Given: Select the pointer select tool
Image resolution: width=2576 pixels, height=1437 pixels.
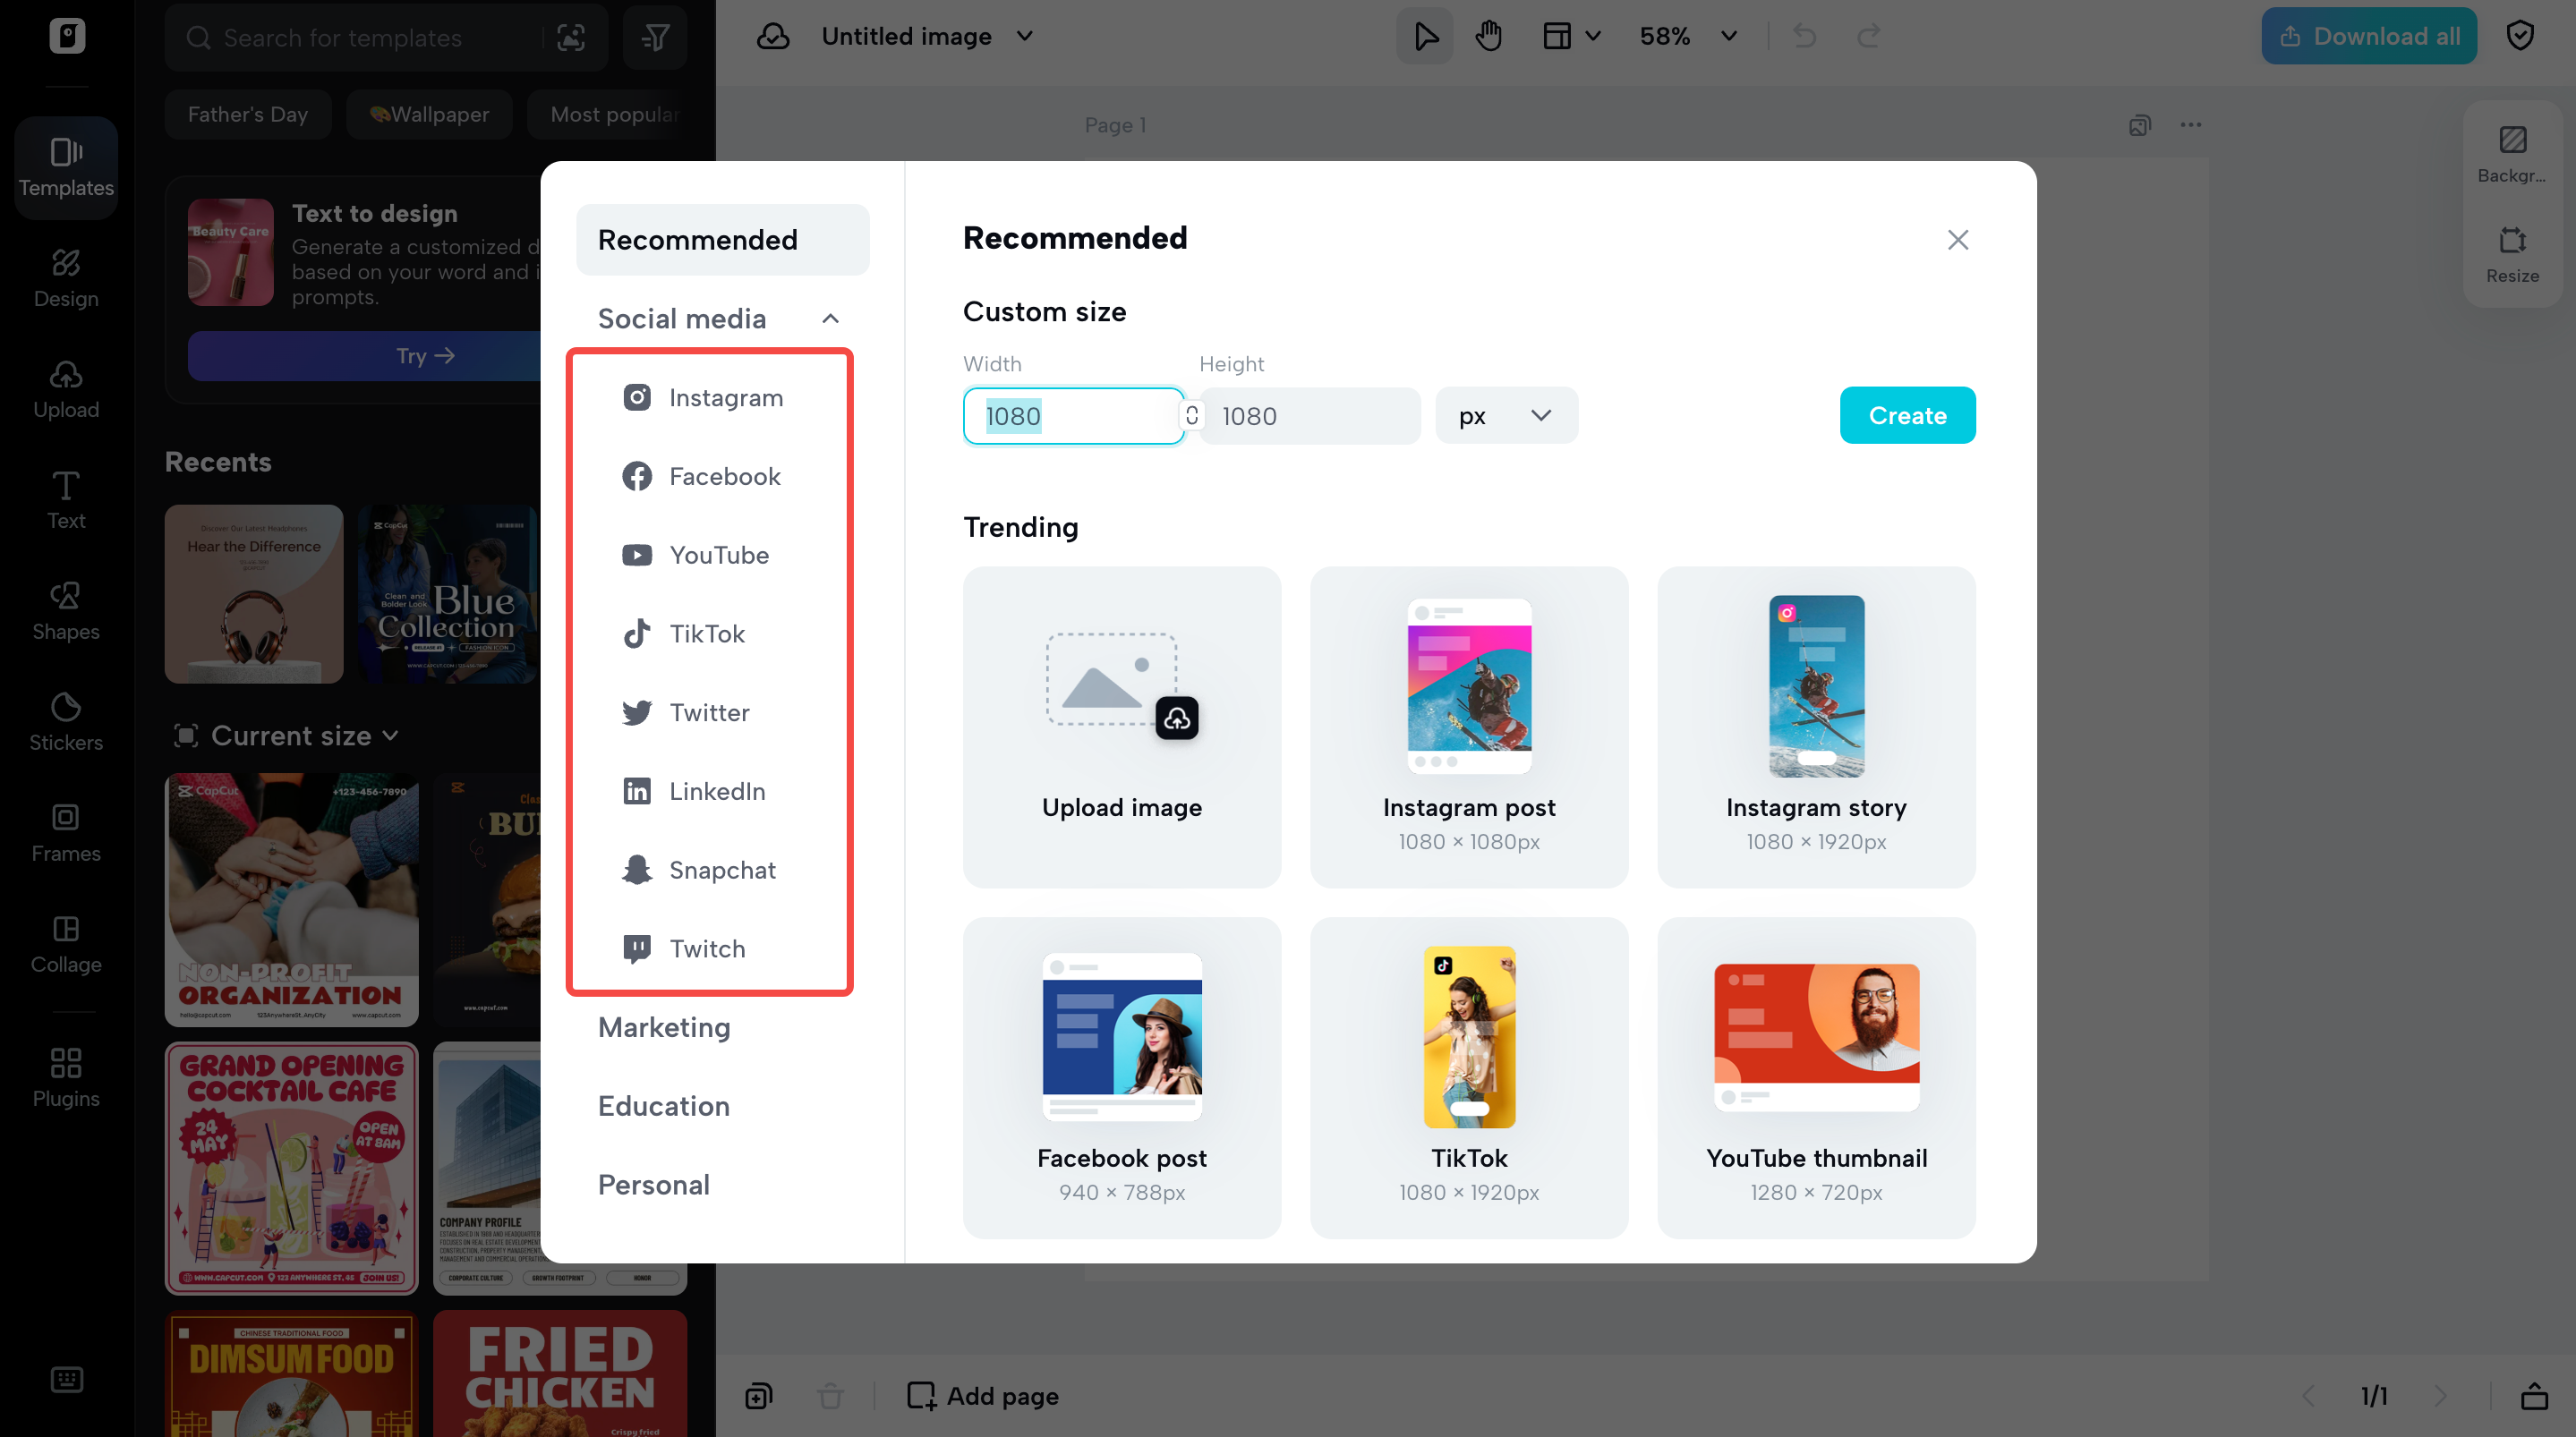Looking at the screenshot, I should 1425,37.
